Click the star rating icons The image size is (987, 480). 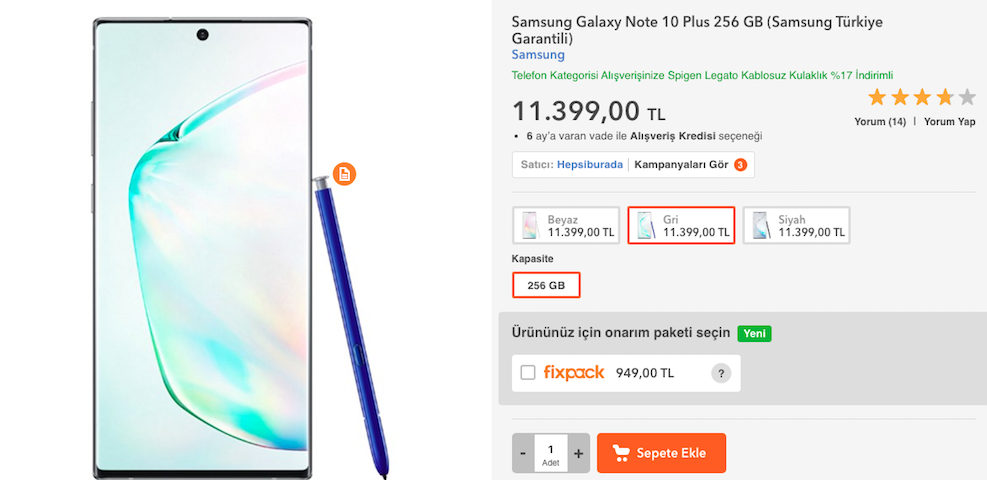(x=921, y=97)
